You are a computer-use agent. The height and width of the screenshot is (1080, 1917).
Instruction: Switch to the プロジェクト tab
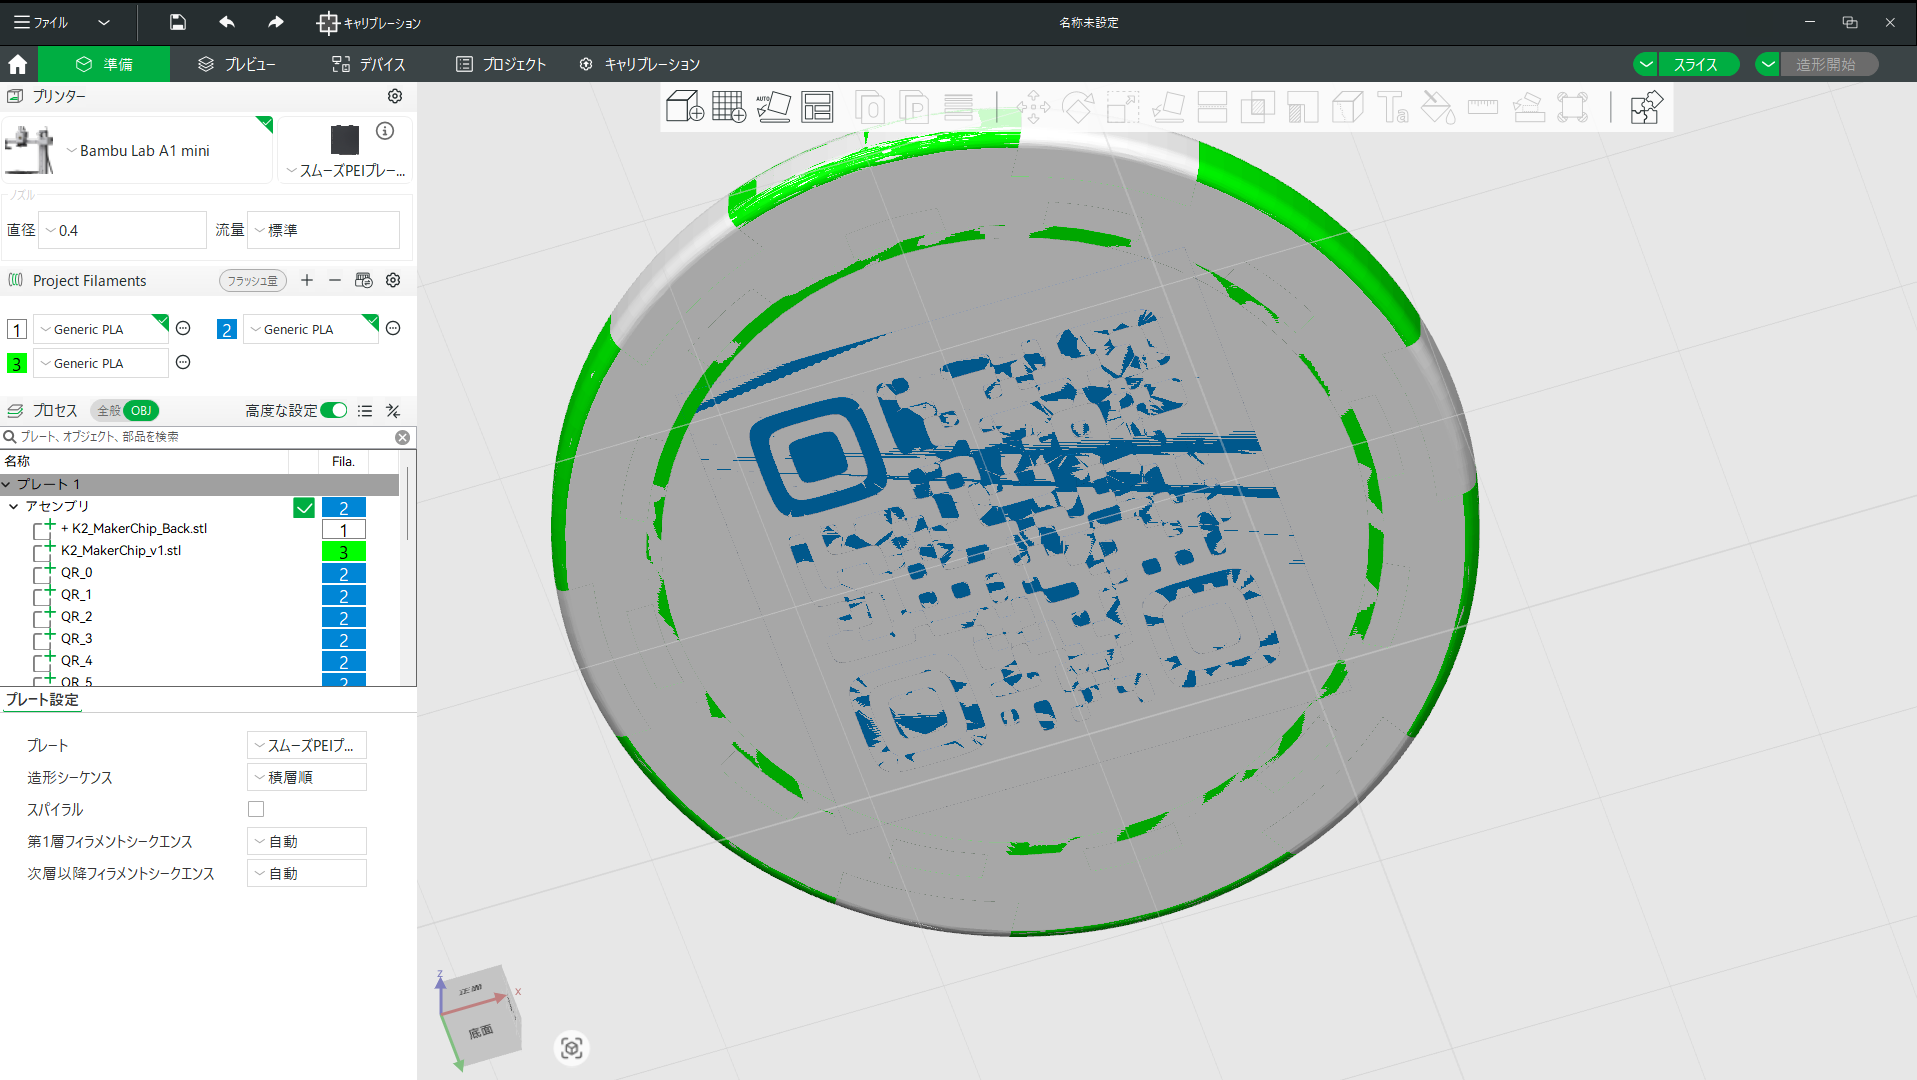click(x=501, y=64)
